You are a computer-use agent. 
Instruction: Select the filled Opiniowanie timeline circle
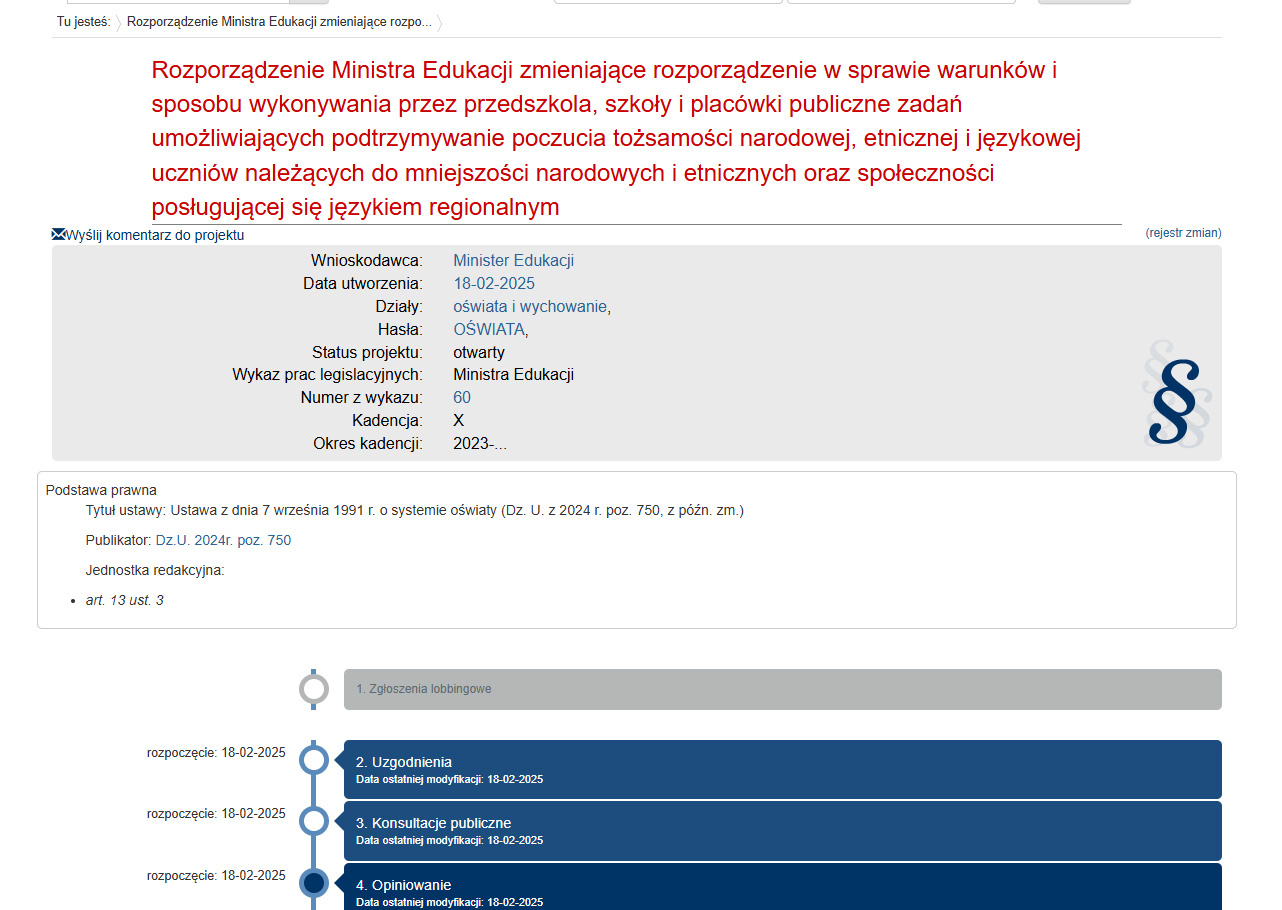pos(314,883)
